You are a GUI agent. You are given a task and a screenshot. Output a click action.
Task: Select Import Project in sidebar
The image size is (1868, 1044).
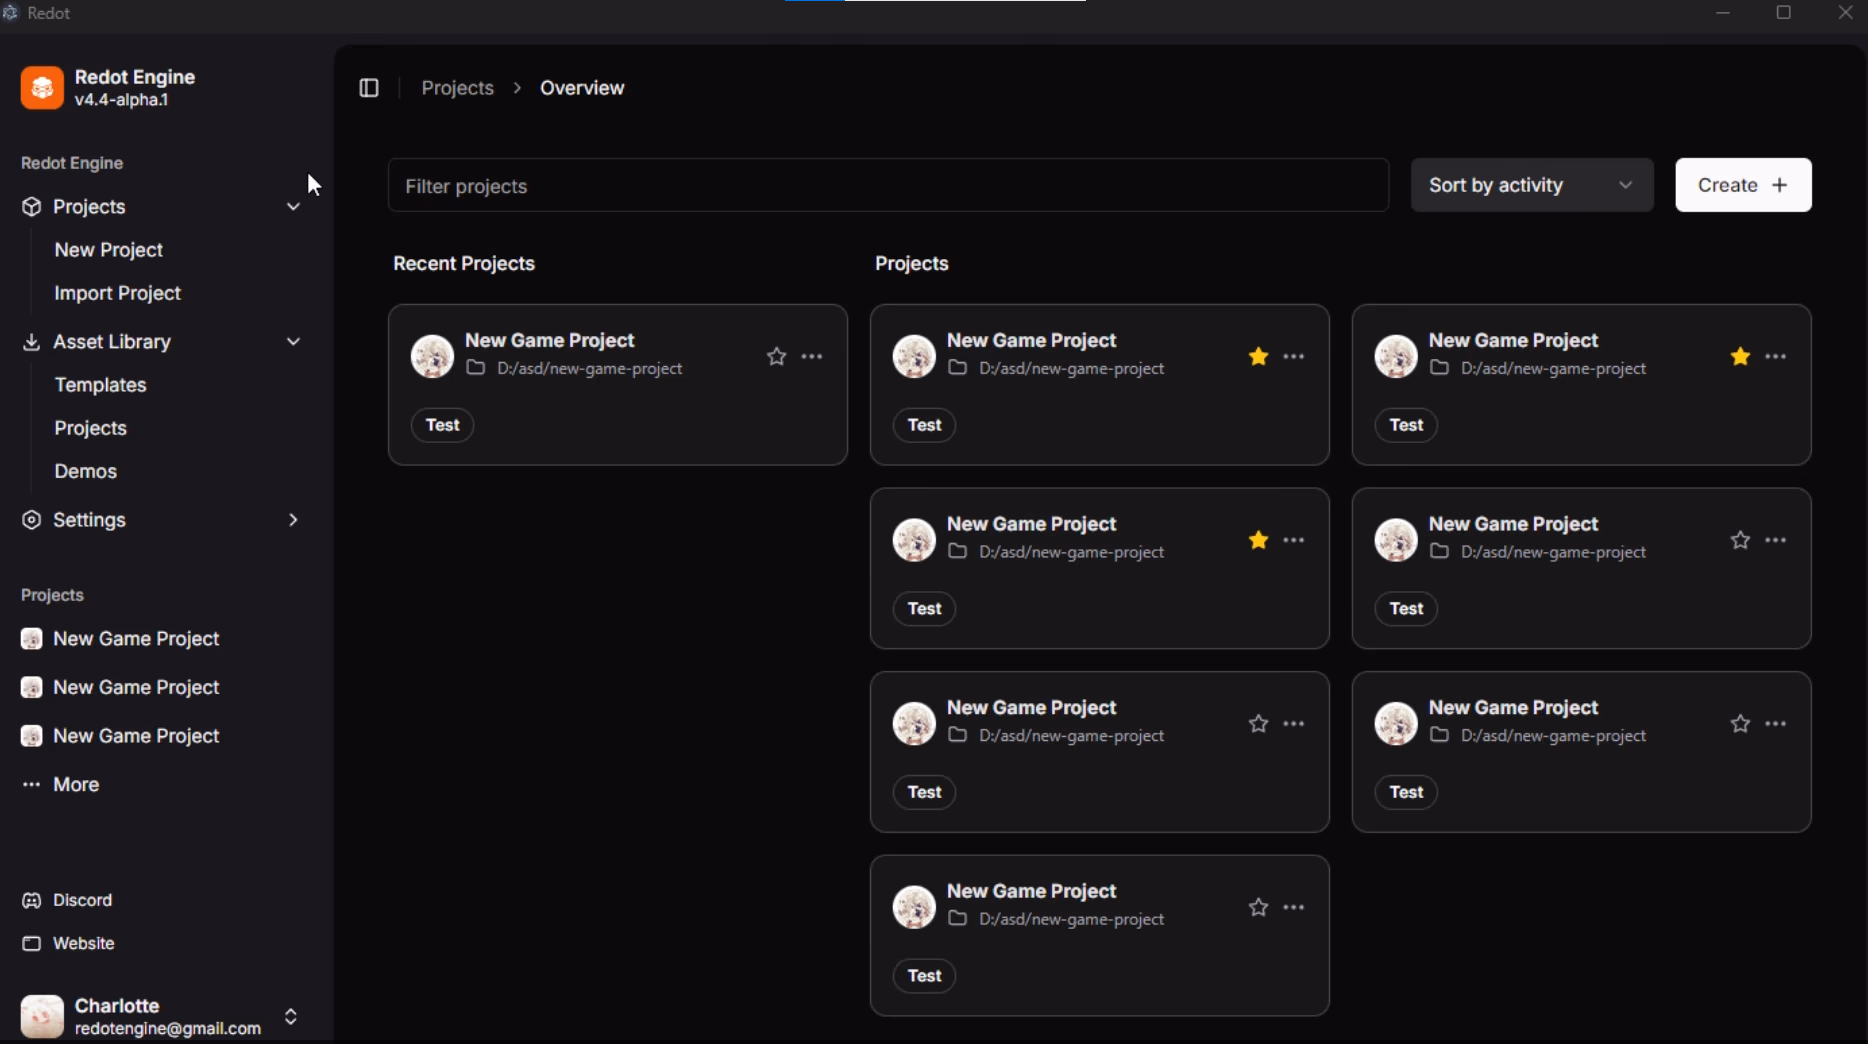pos(117,293)
